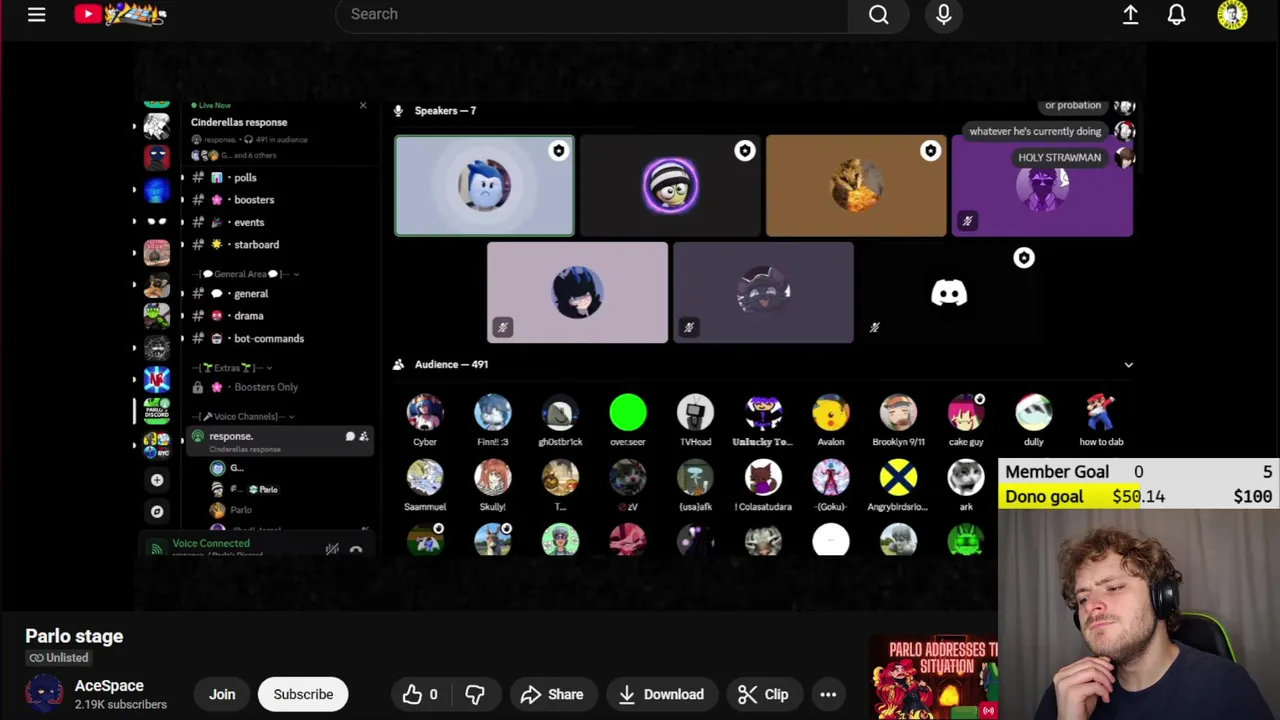1280x720 pixels.
Task: Create a Clip of the video
Action: pos(763,694)
